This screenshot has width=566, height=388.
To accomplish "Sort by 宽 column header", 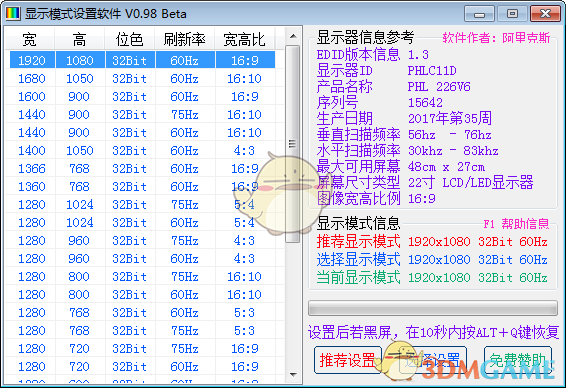I will tap(30, 39).
